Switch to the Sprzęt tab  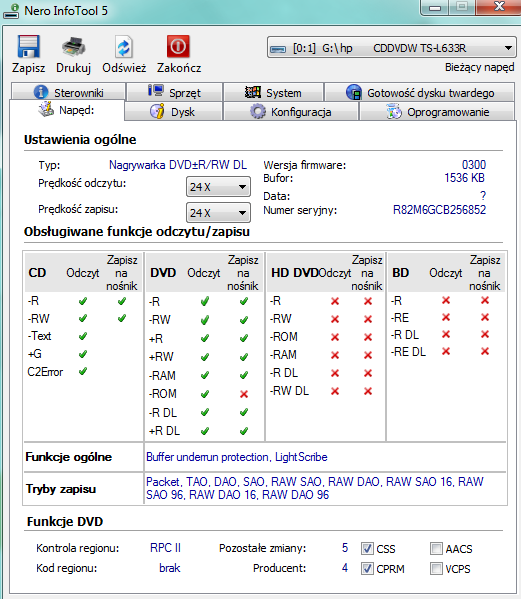point(175,92)
